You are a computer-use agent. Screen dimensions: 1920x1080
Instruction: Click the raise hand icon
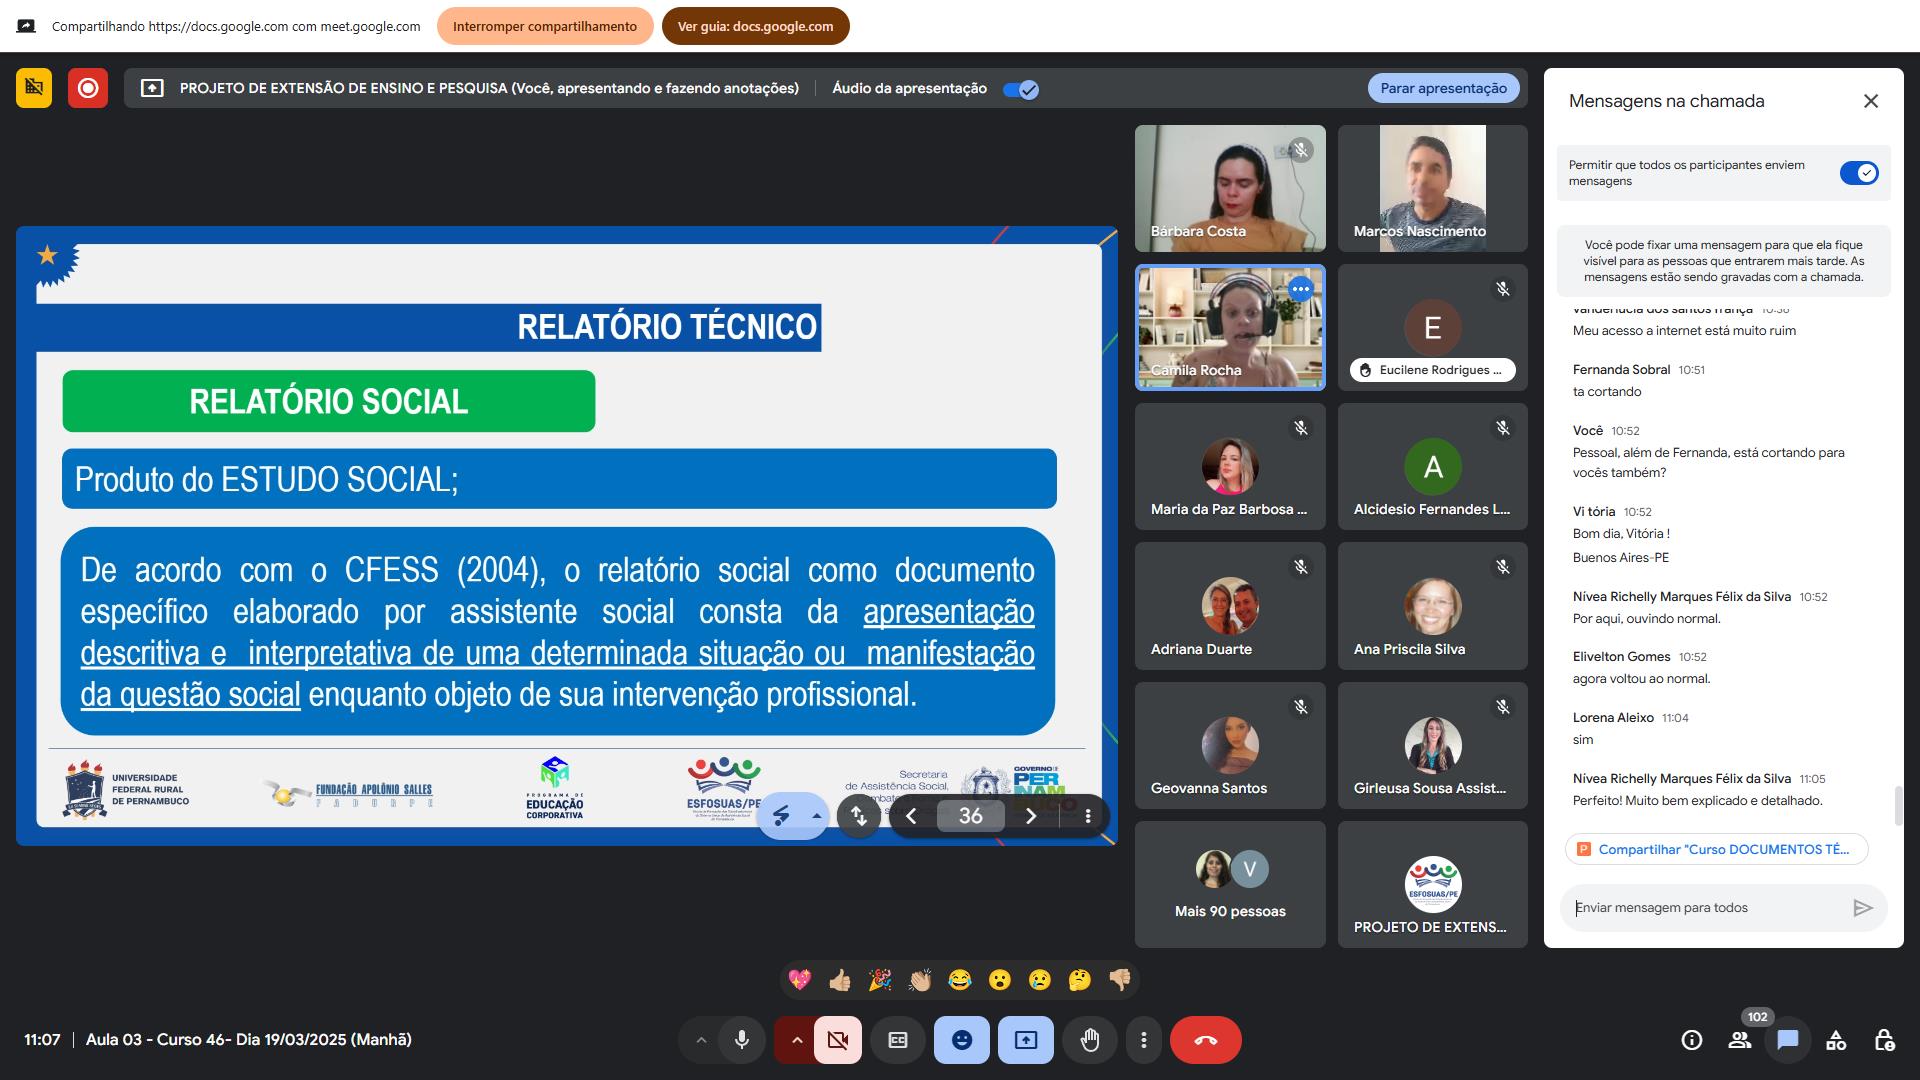point(1089,1040)
